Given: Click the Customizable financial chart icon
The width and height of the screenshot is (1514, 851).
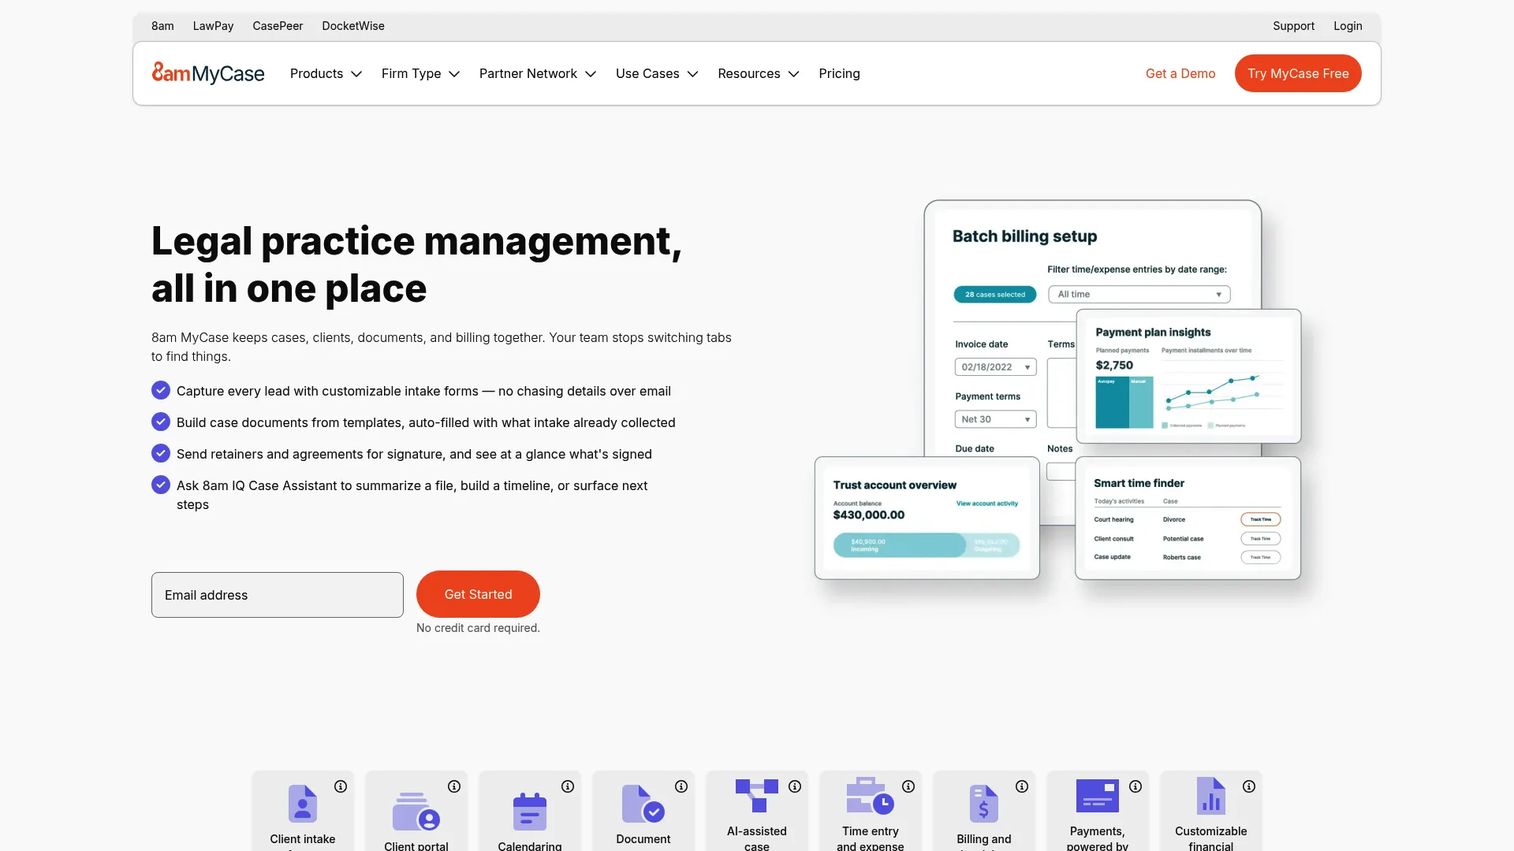Looking at the screenshot, I should (x=1211, y=796).
